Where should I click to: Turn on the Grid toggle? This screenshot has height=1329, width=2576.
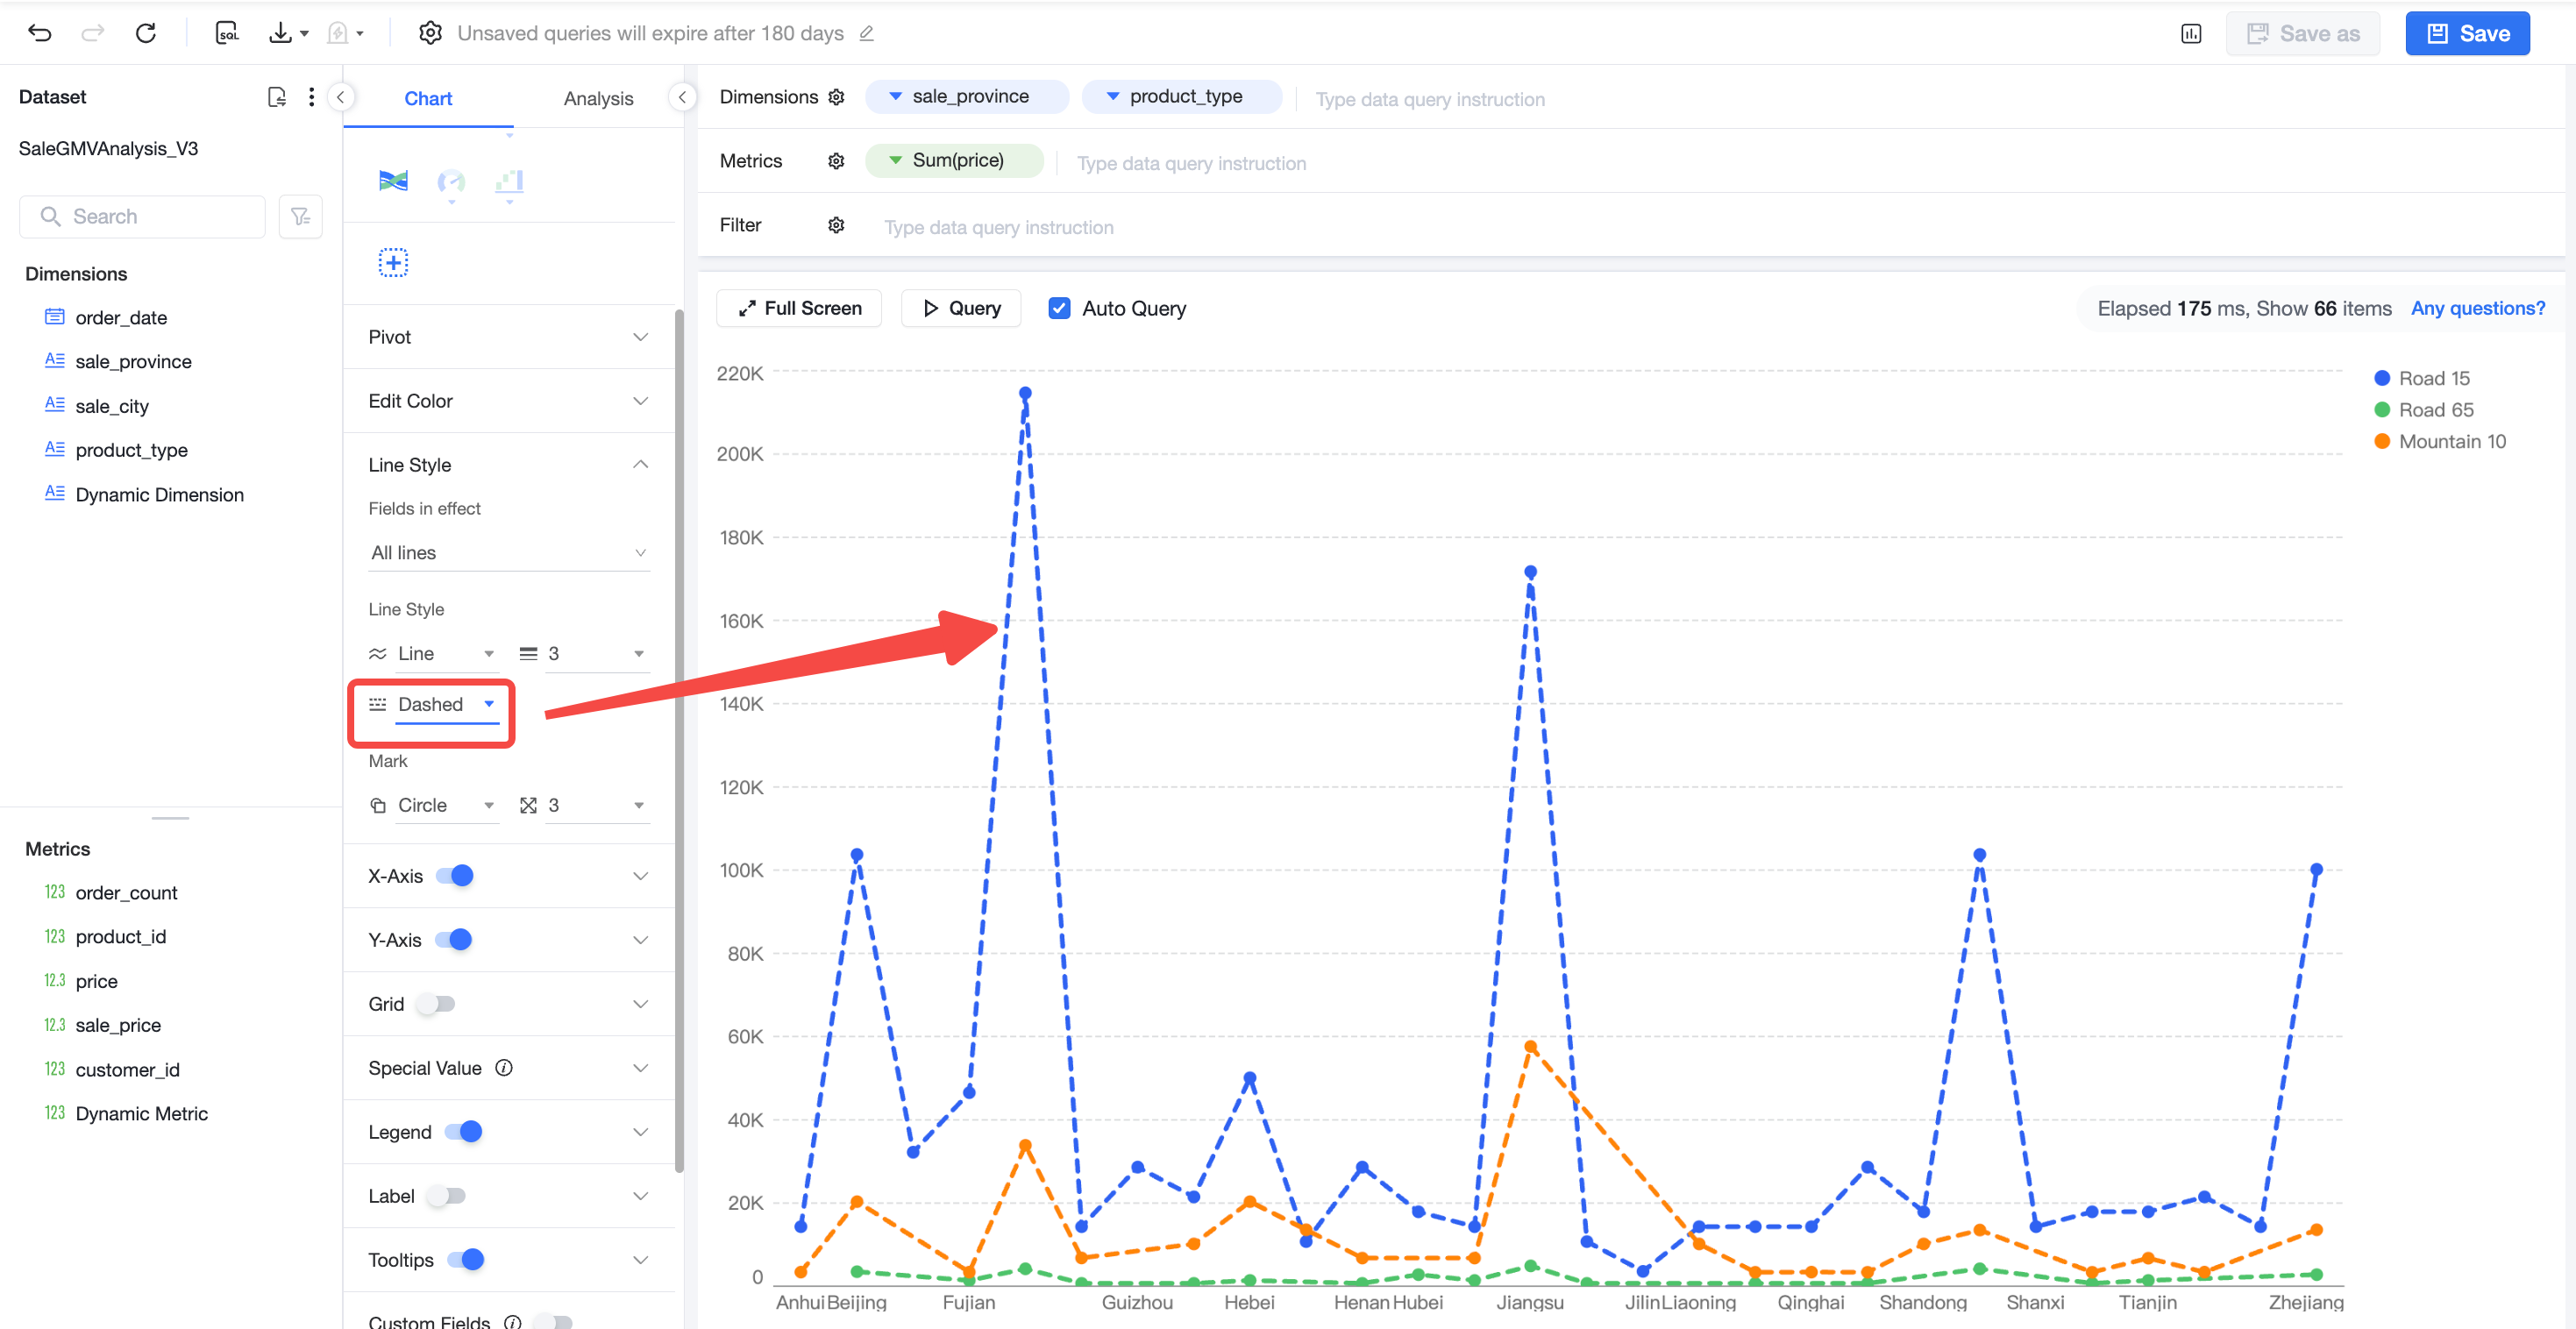pos(437,1003)
